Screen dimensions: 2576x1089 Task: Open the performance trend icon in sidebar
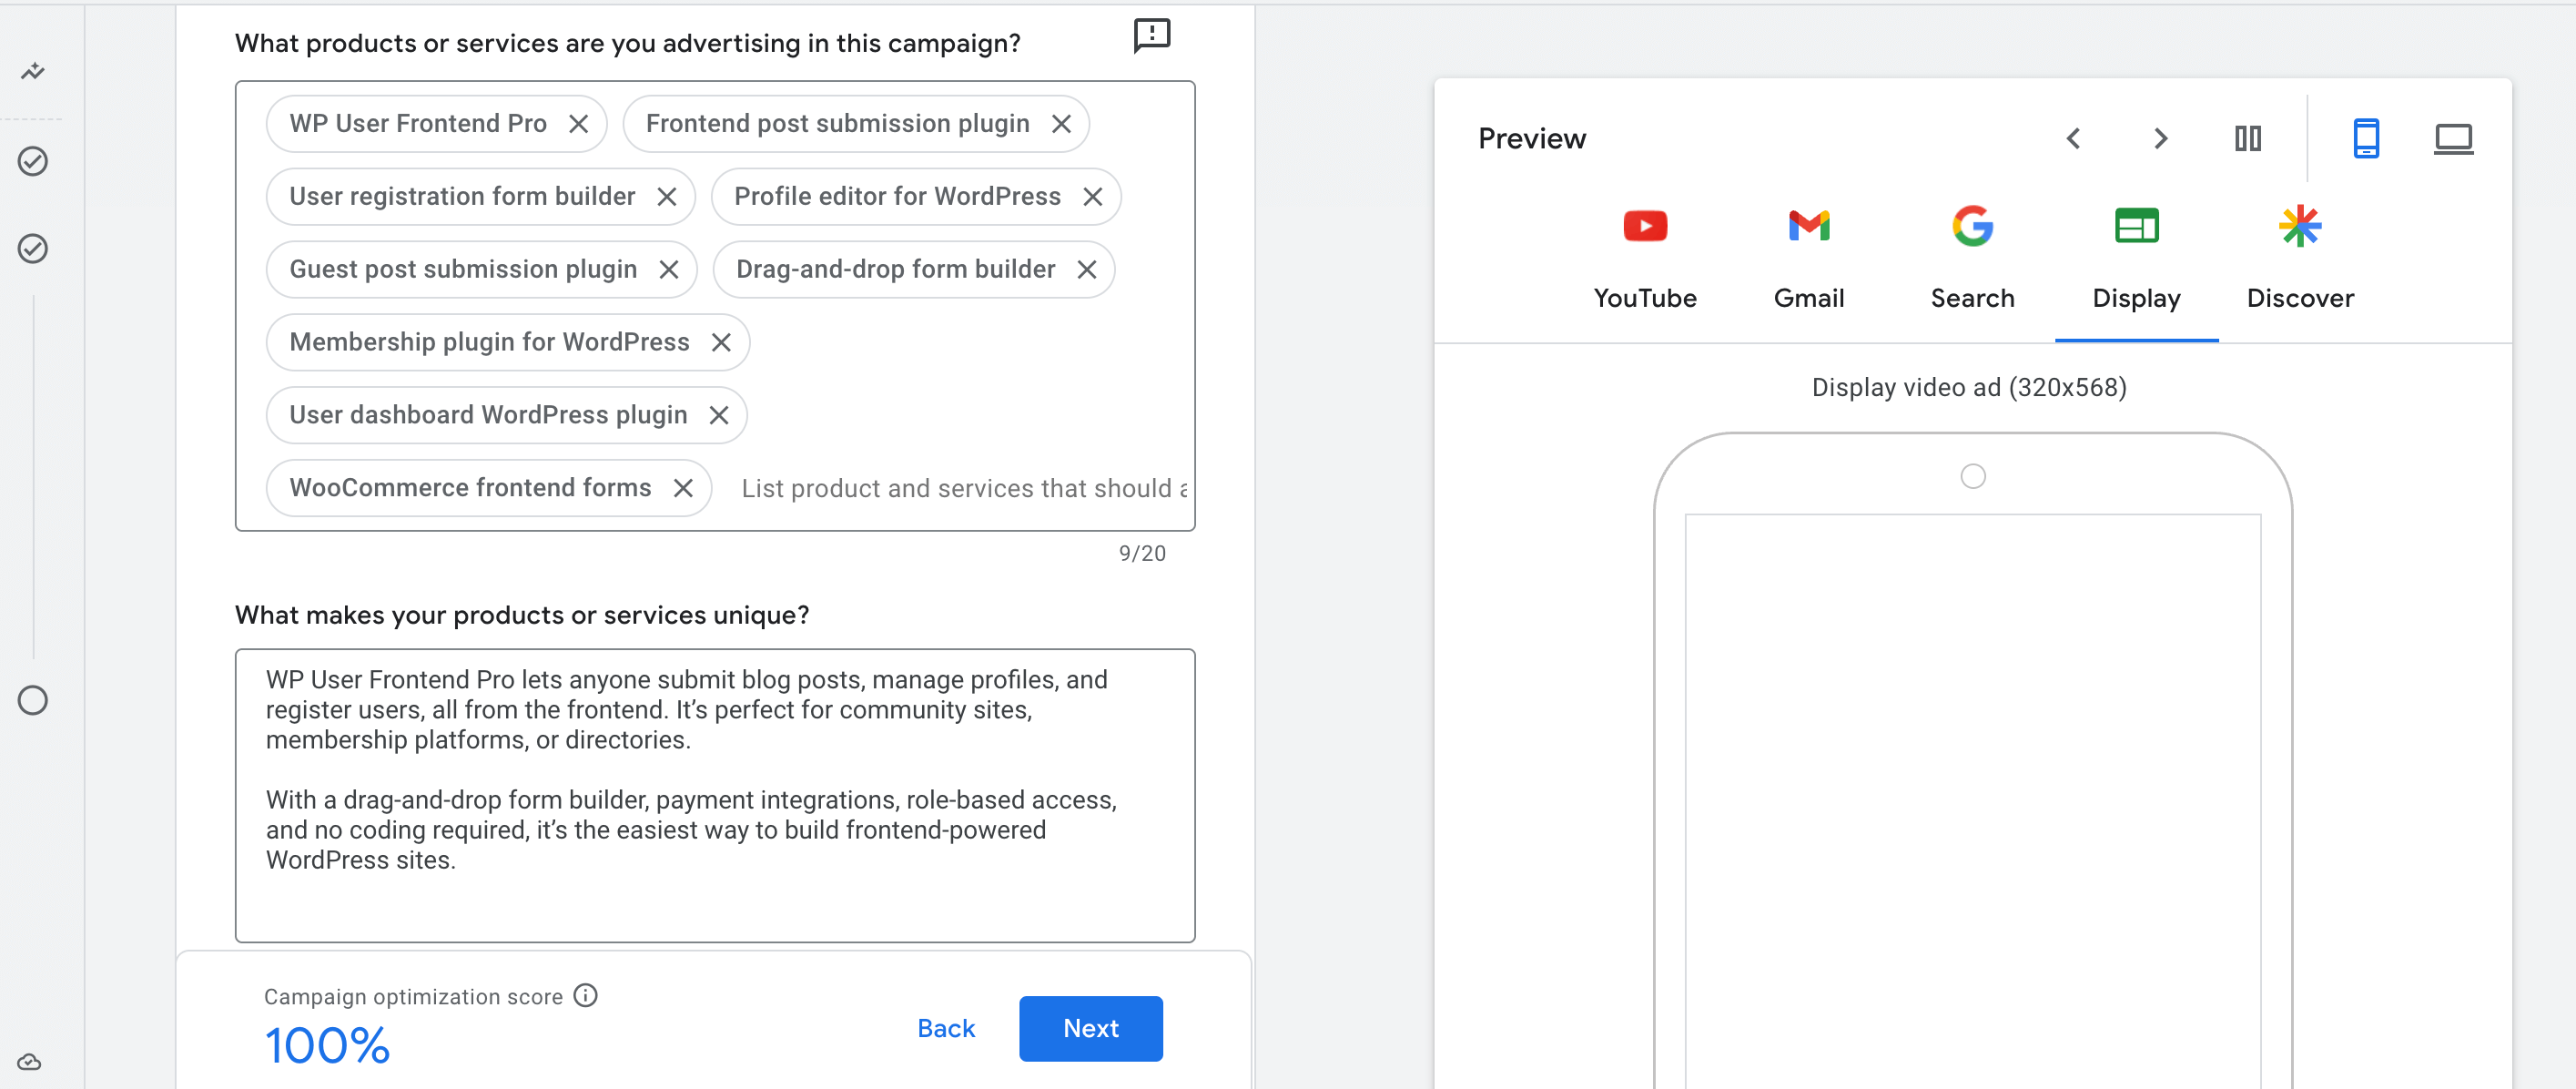pyautogui.click(x=33, y=72)
